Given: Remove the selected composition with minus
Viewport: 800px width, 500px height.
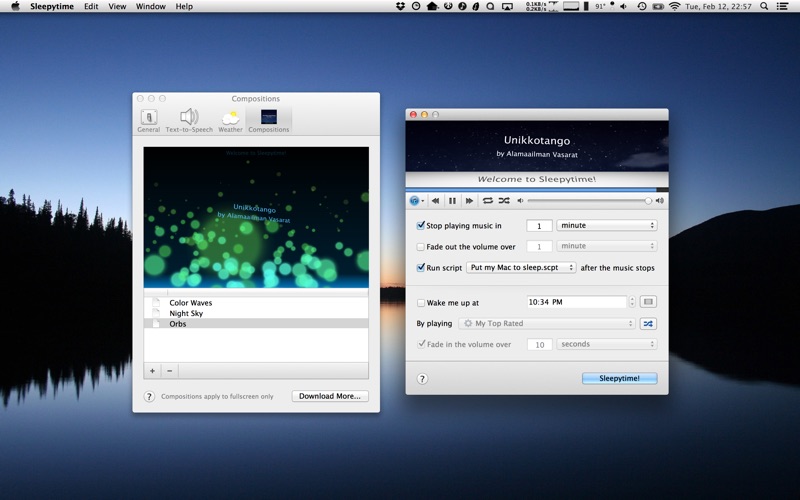Looking at the screenshot, I should coord(169,370).
